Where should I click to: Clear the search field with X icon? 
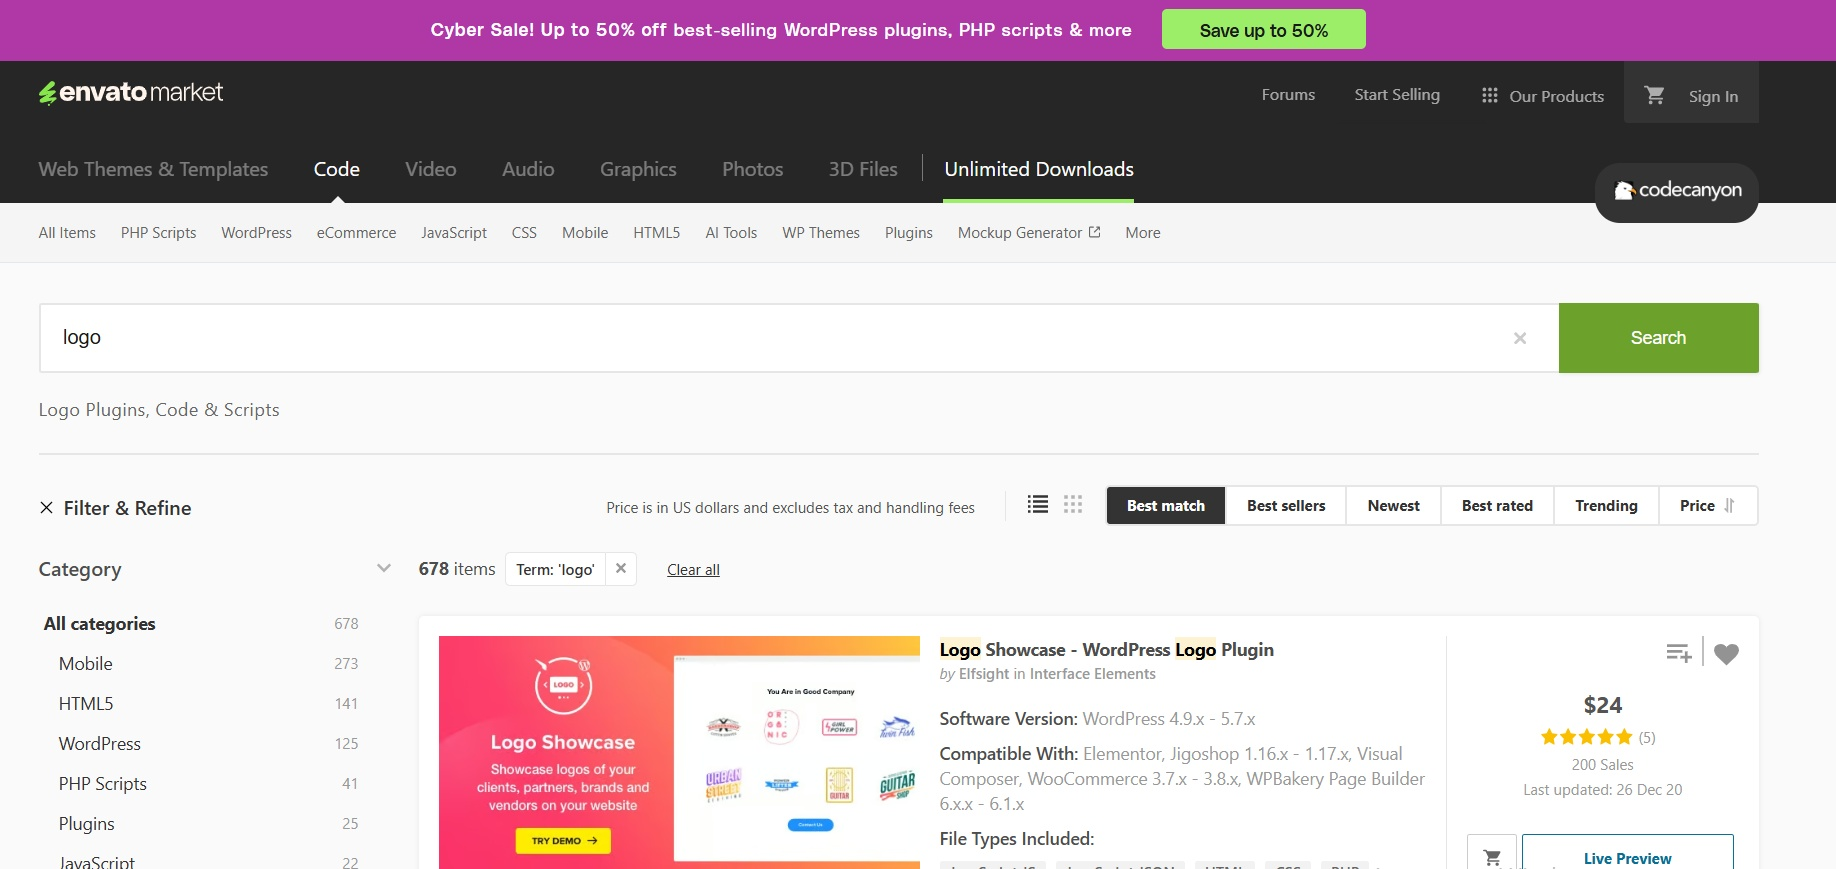1520,338
